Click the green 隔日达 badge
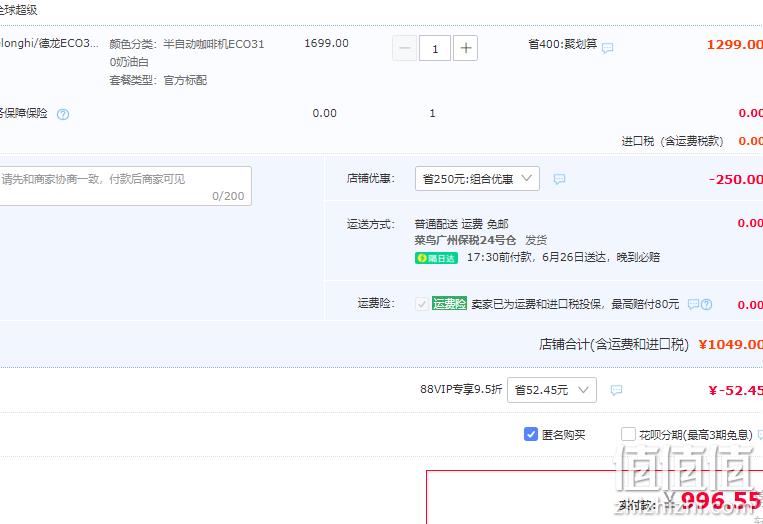Screen dimensions: 763x524 (436, 258)
